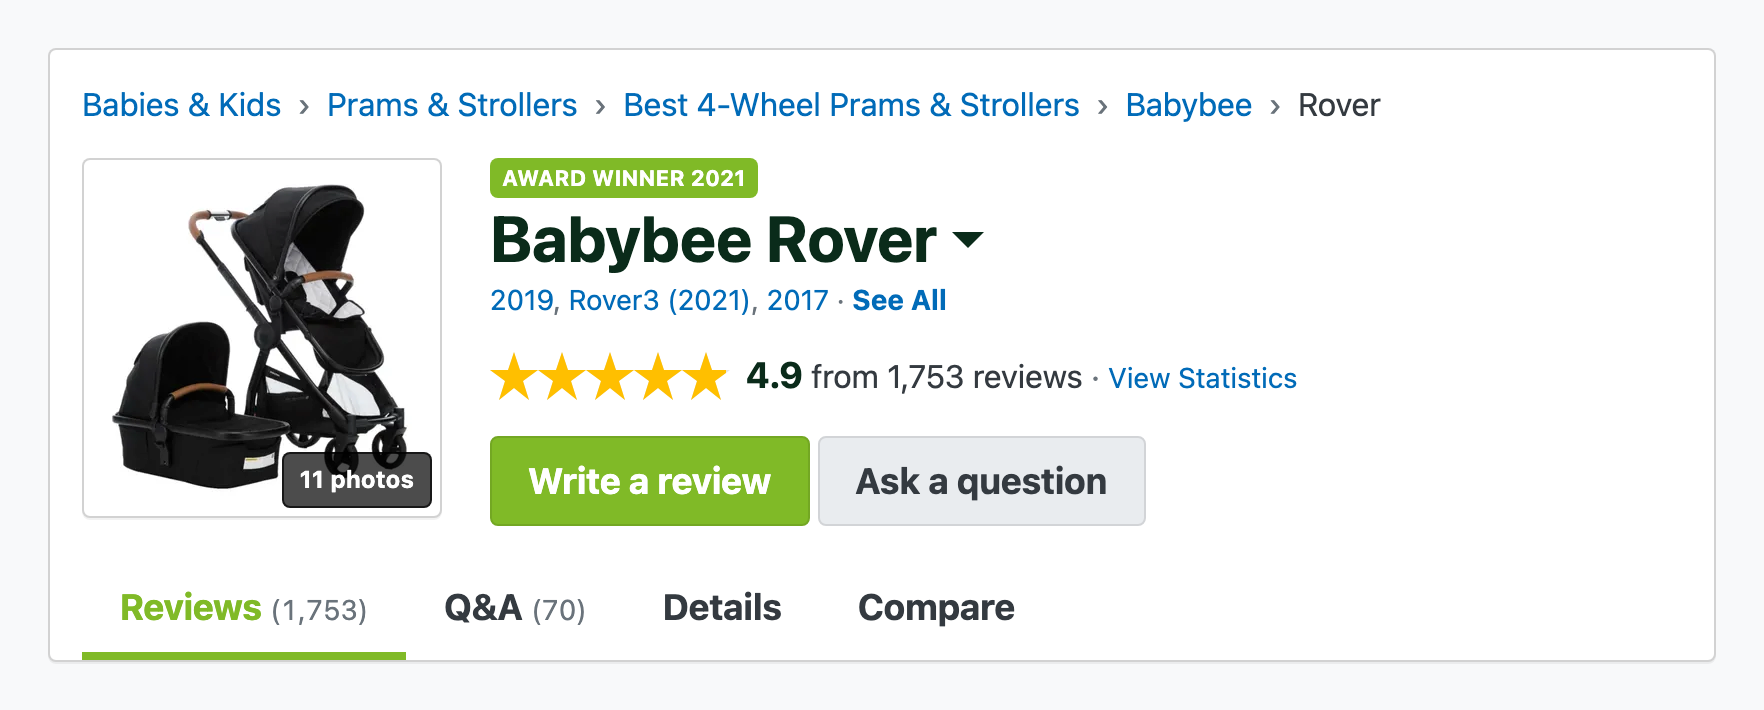Select the Rover3 (2021) model link
The width and height of the screenshot is (1764, 710).
[659, 300]
